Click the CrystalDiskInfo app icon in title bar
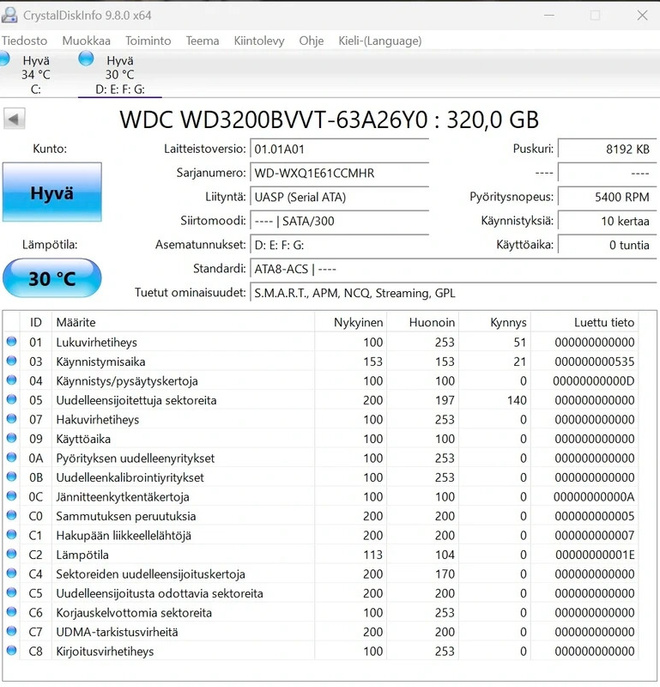 (x=9, y=15)
